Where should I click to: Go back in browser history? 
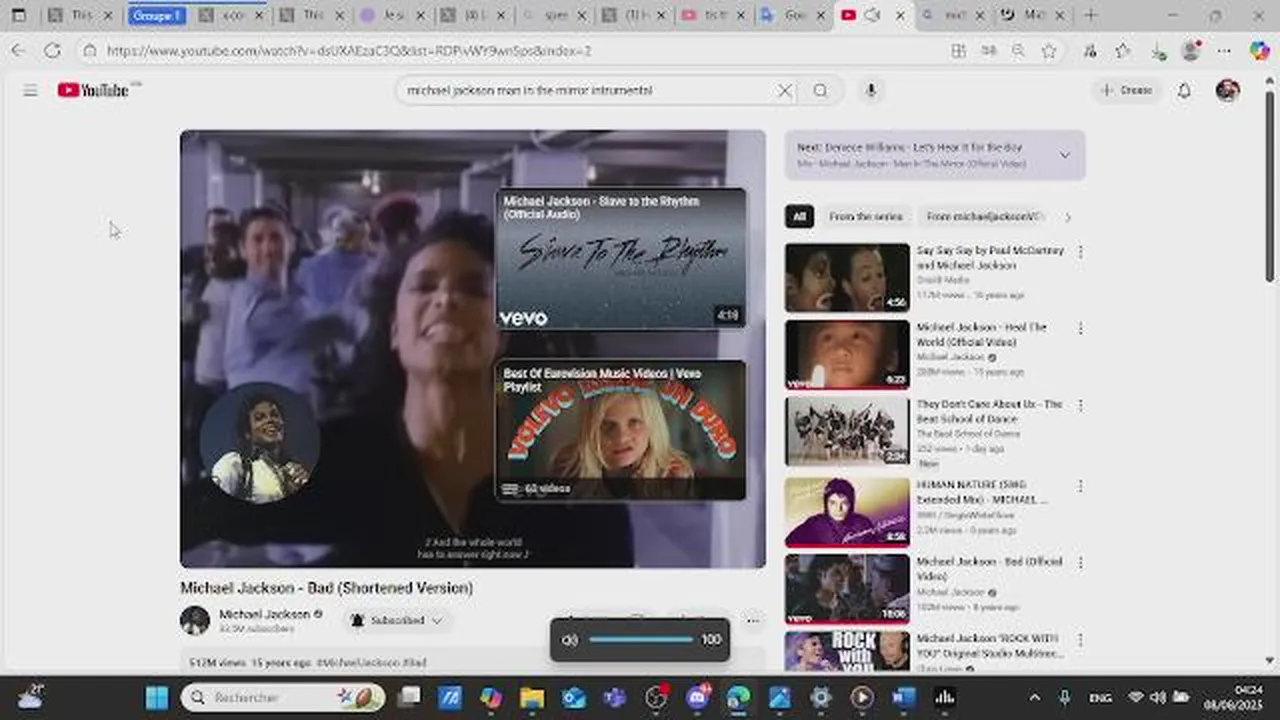(x=18, y=50)
